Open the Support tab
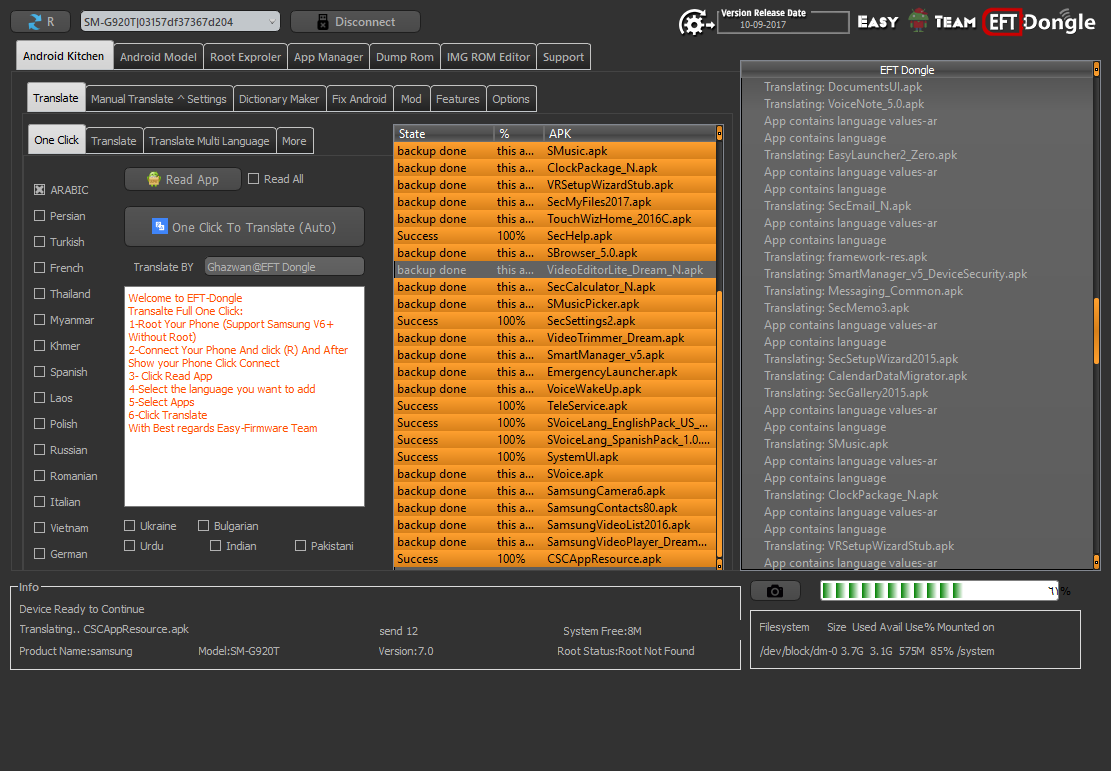 coord(563,57)
